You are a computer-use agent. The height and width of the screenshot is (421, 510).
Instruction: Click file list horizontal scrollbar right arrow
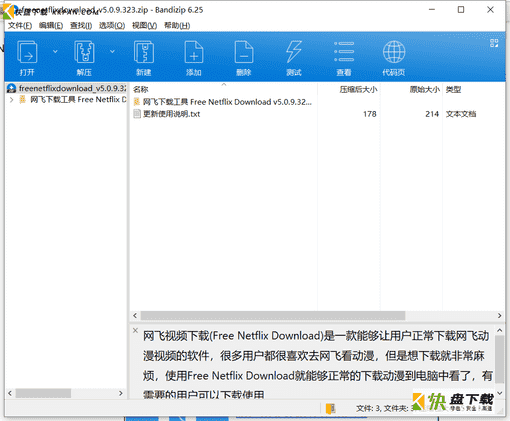click(x=499, y=315)
